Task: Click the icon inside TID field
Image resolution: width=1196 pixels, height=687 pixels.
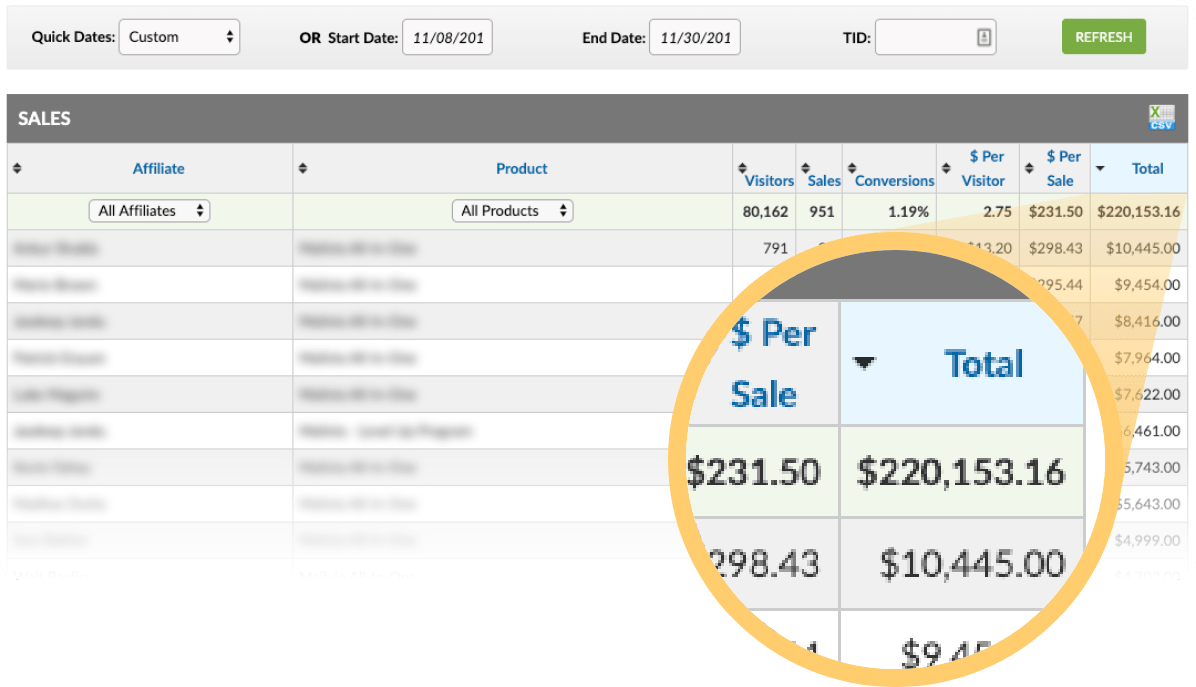Action: 983,38
